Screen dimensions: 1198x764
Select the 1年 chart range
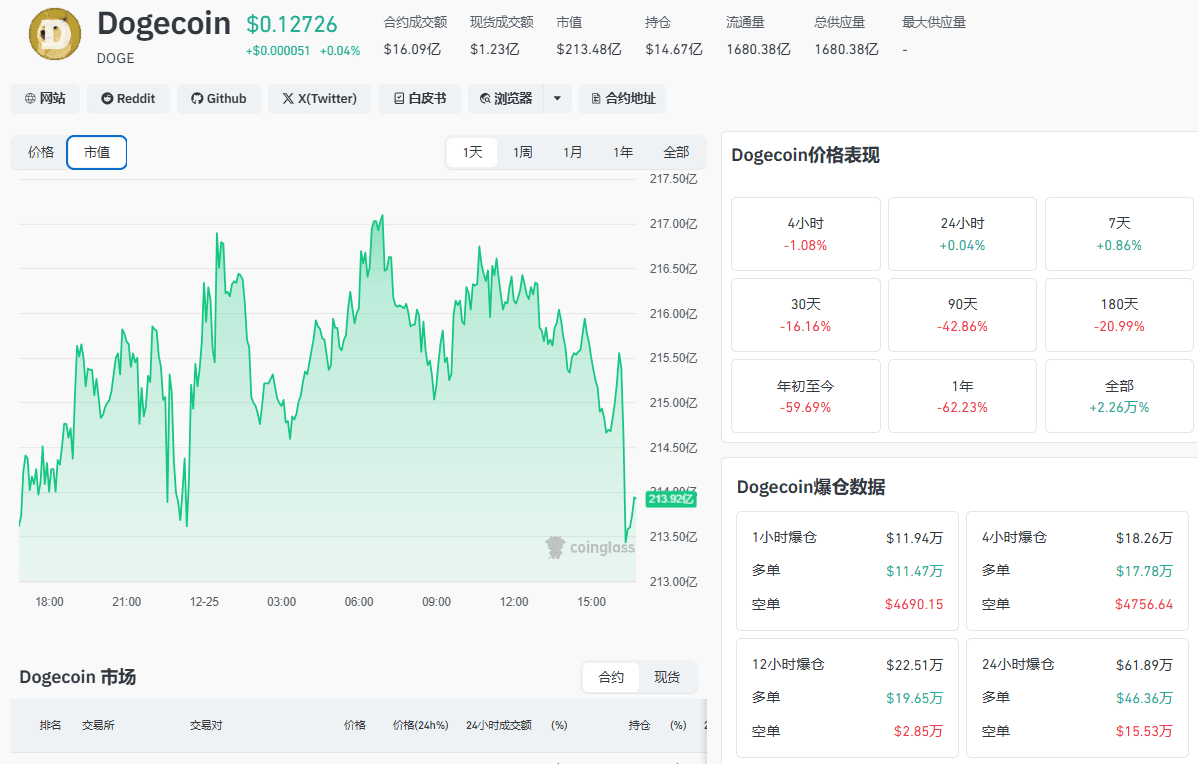point(623,152)
